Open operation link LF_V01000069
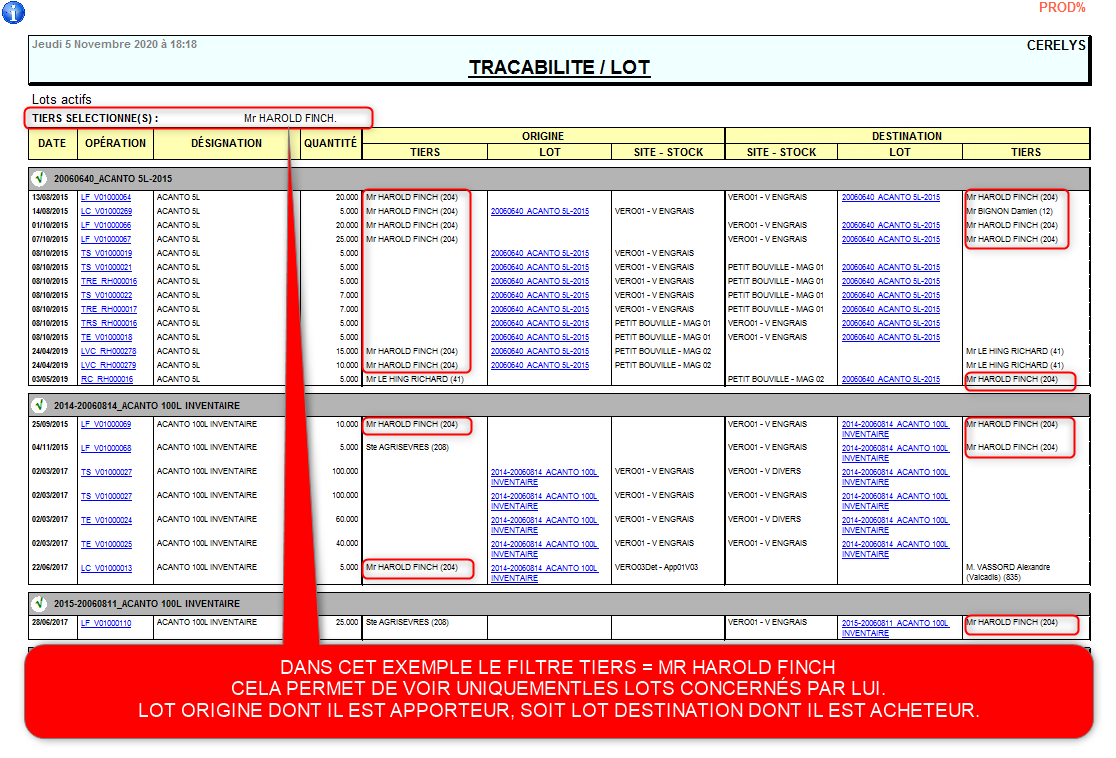Screen dimensions: 1116x758 tap(106, 425)
